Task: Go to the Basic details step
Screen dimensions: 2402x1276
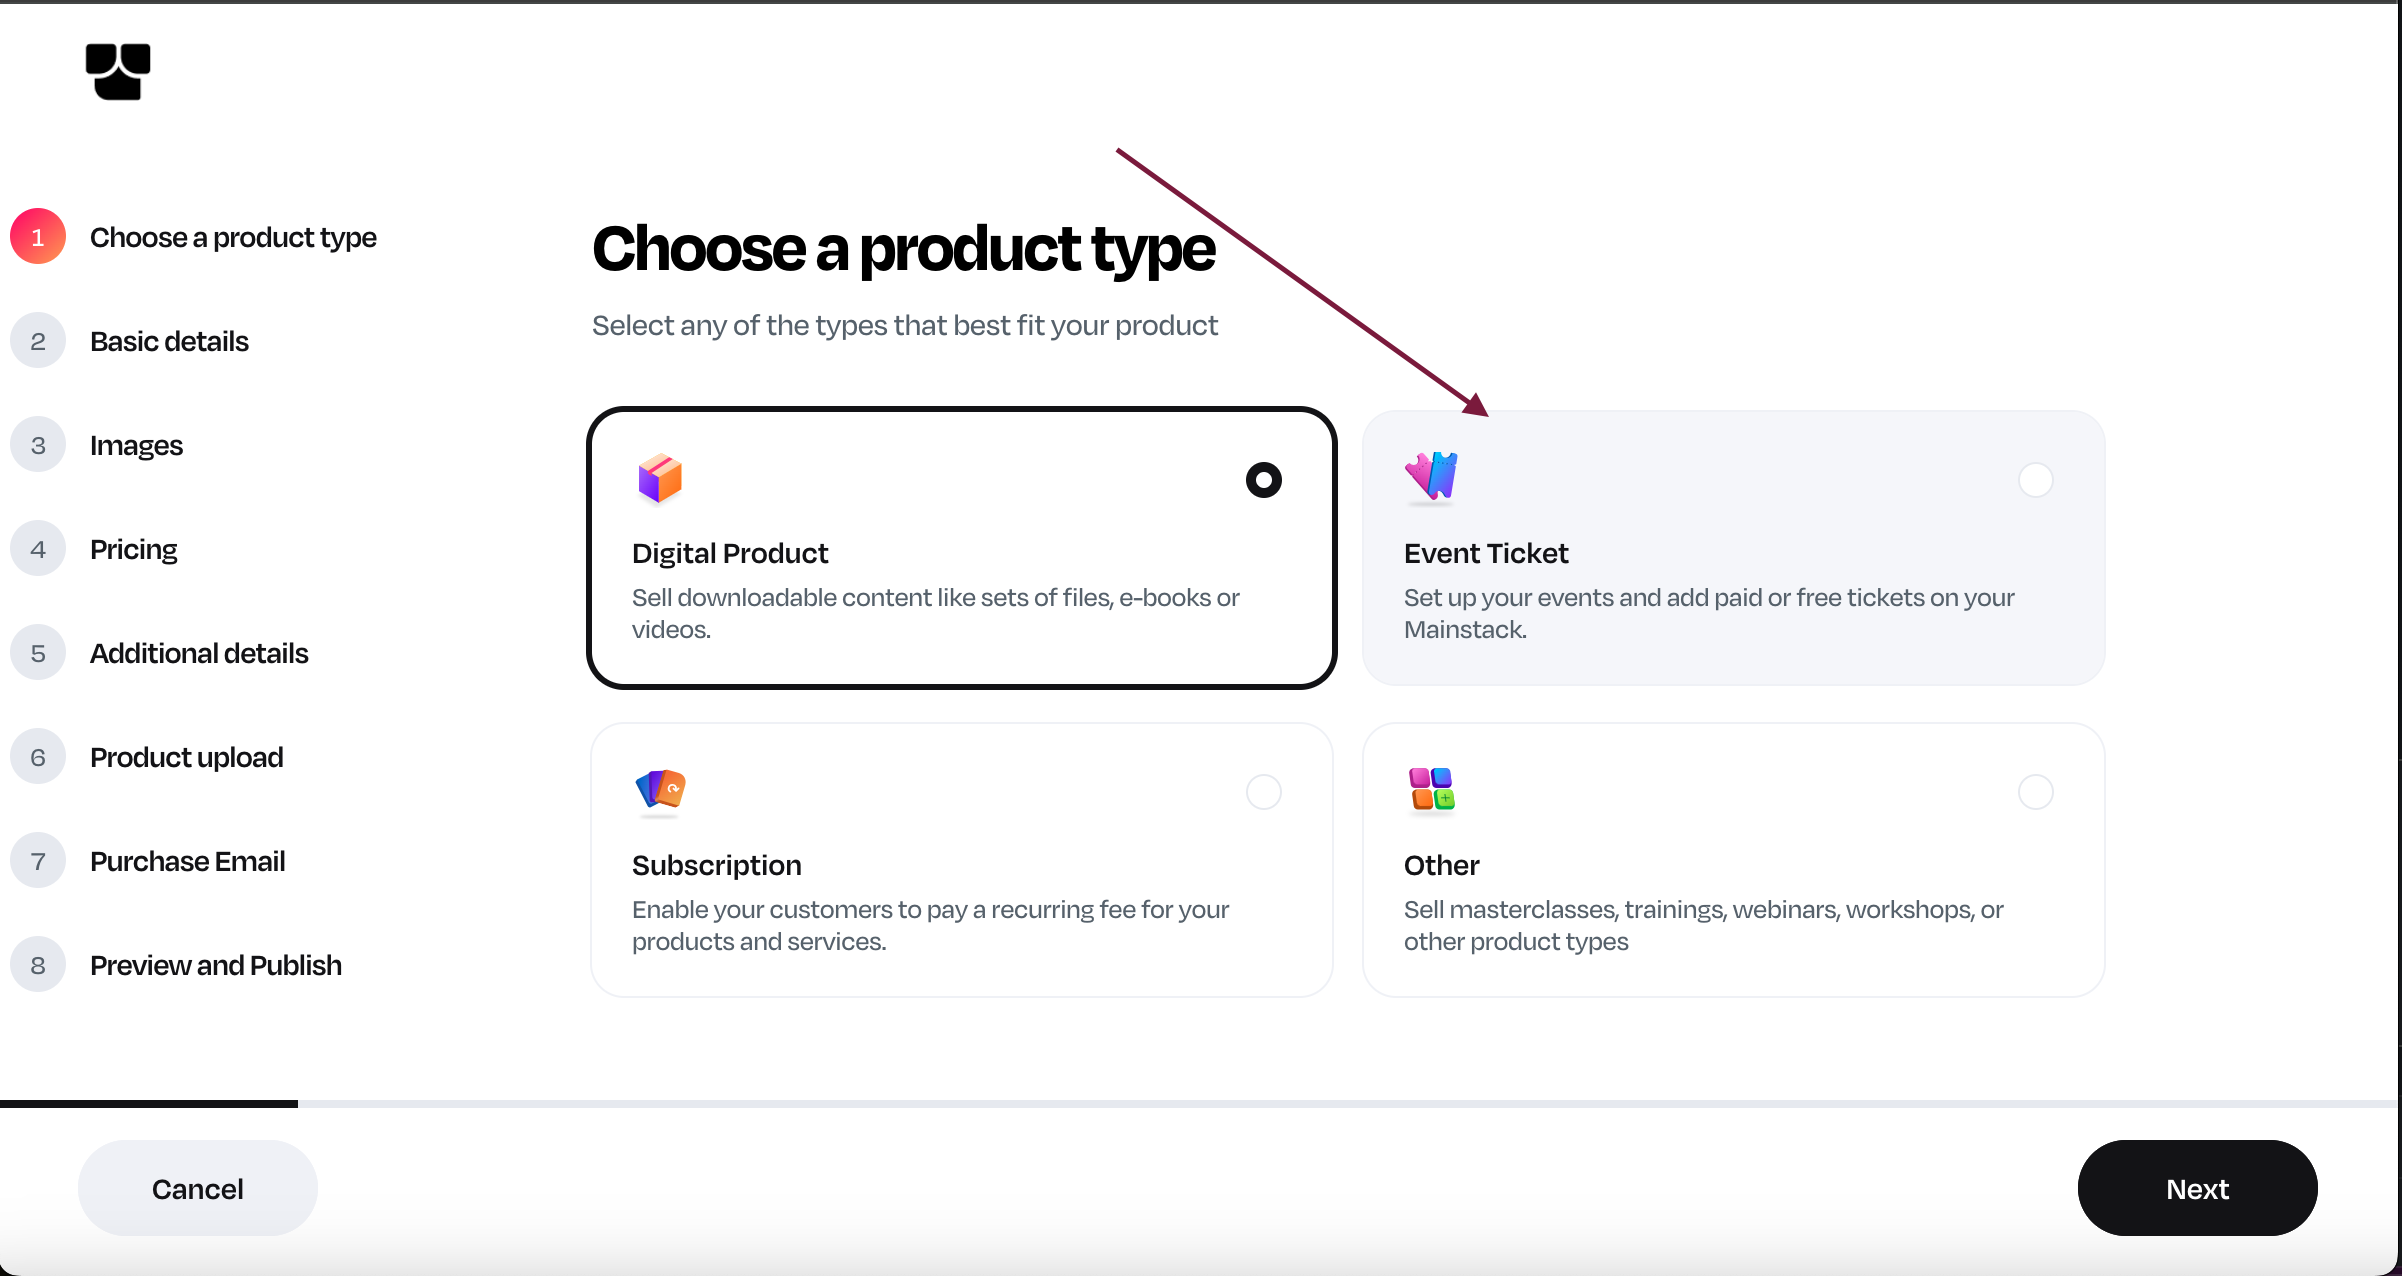Action: [x=169, y=341]
